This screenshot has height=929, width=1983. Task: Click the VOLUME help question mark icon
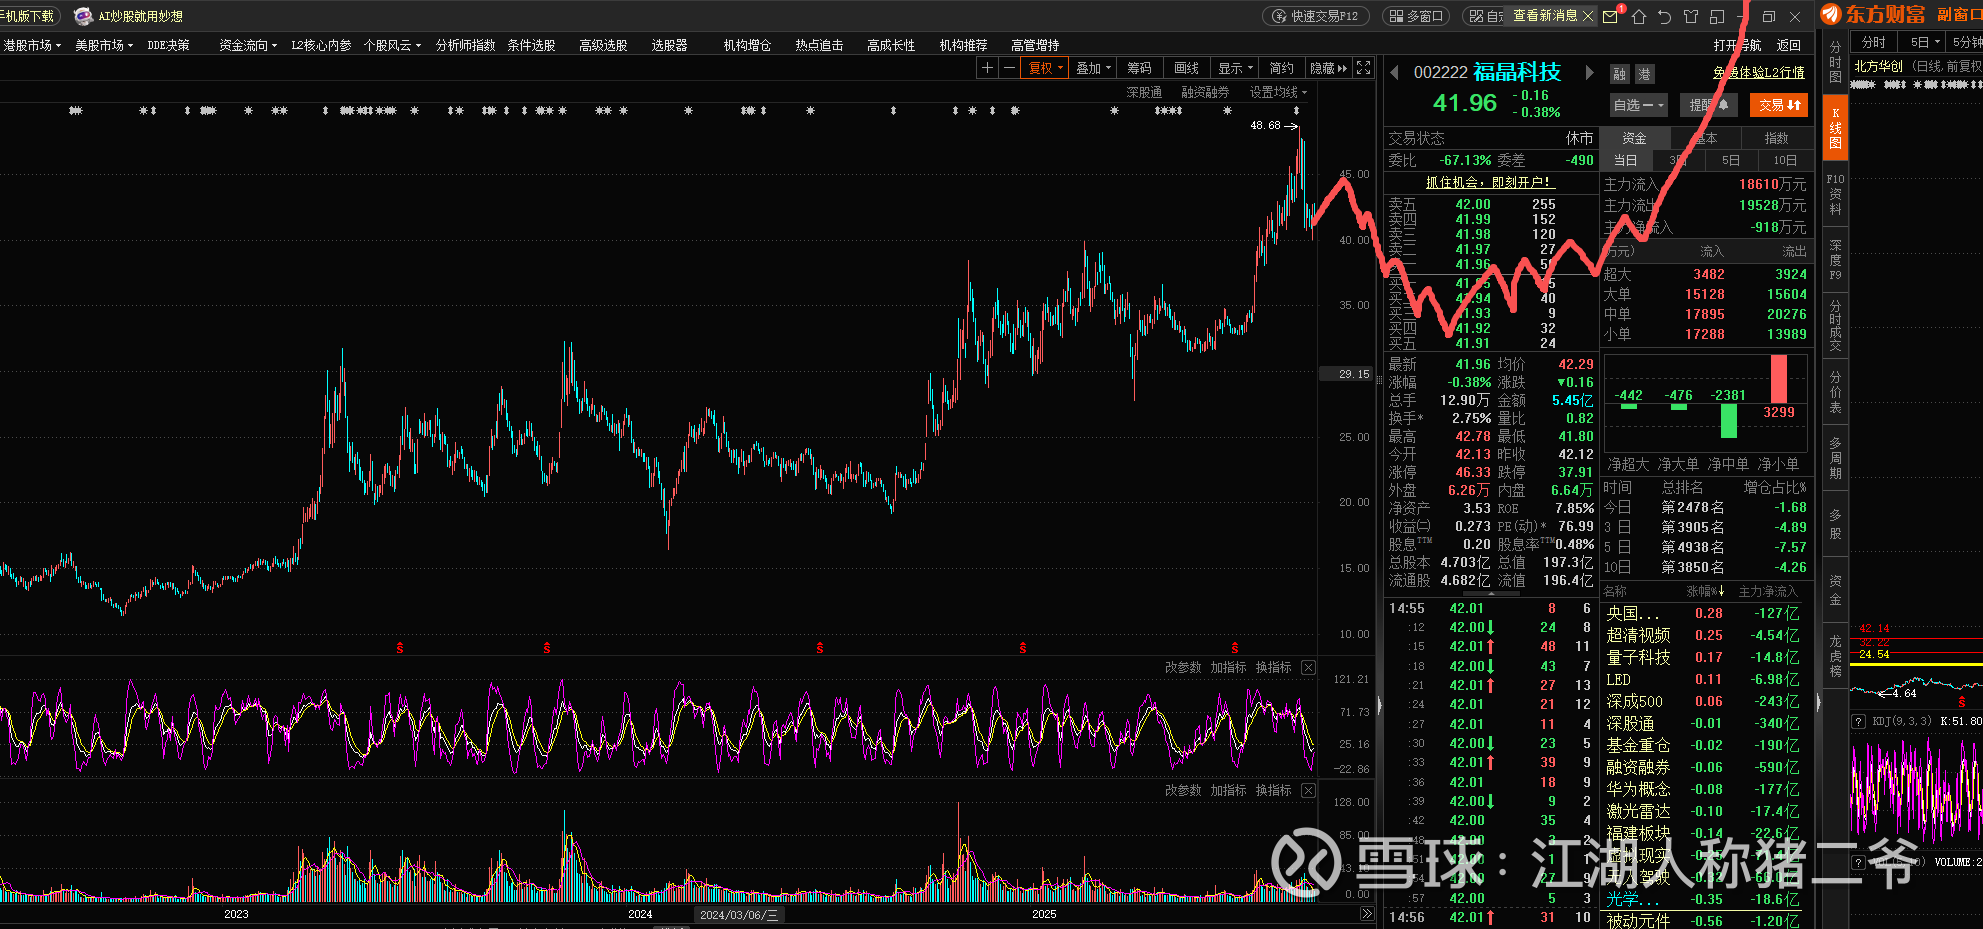pyautogui.click(x=1858, y=862)
